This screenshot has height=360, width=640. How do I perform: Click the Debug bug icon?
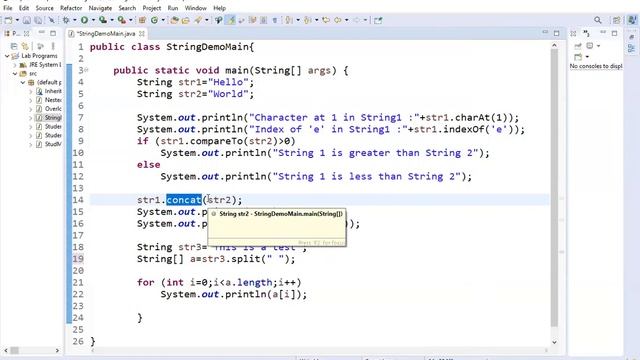coord(66,20)
